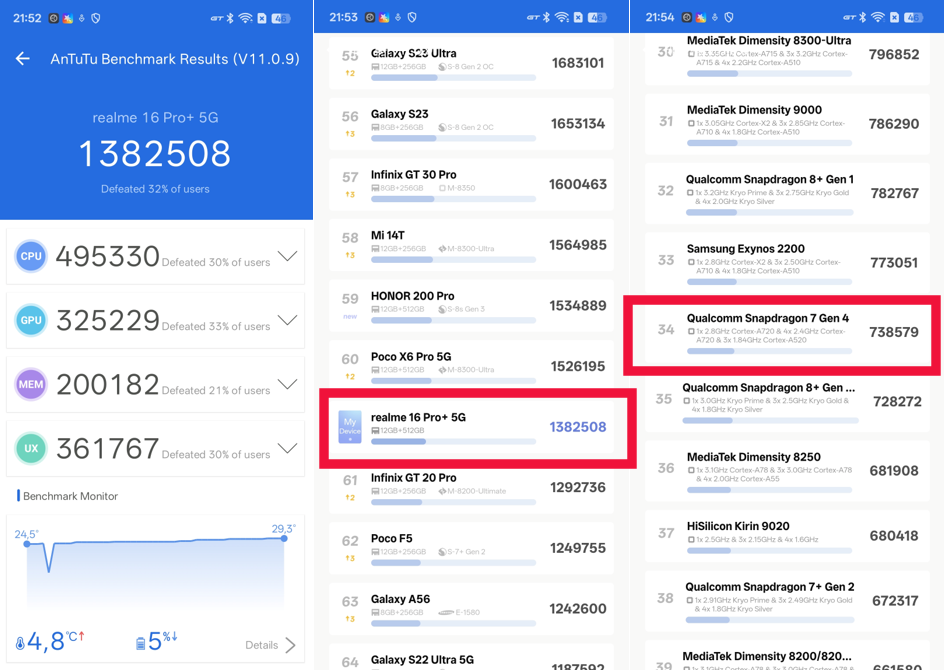Expand the GPU score 325229 details
Image resolution: width=944 pixels, height=670 pixels.
tap(287, 320)
